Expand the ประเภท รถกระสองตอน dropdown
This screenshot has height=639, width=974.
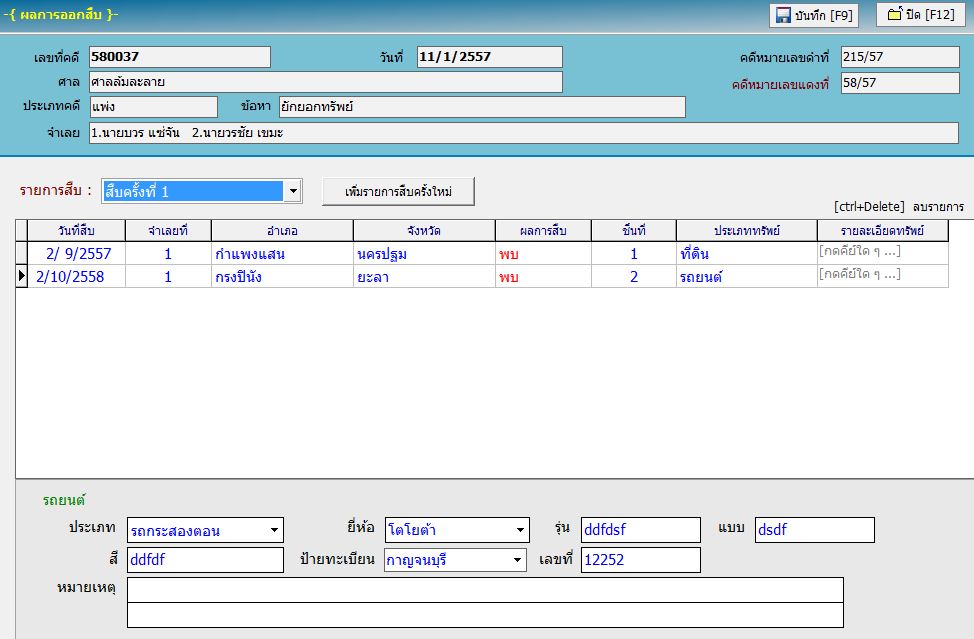click(274, 530)
